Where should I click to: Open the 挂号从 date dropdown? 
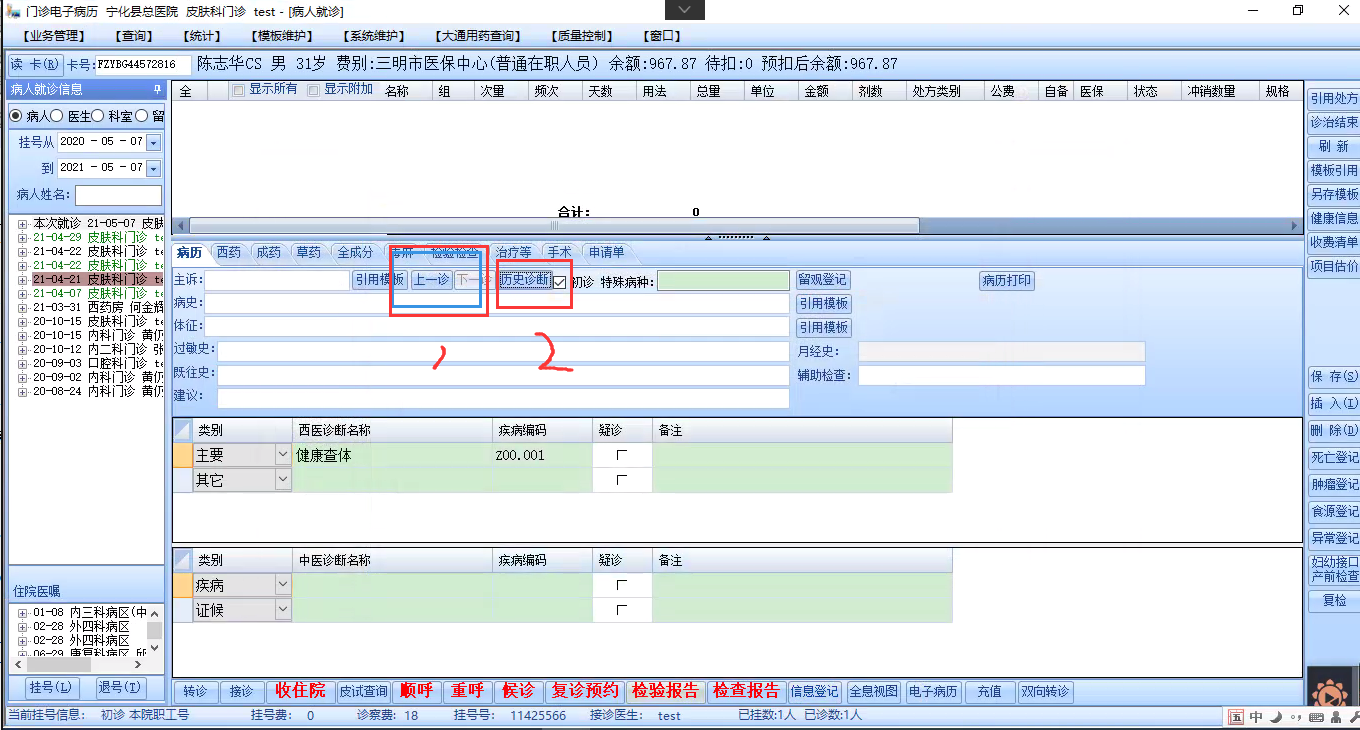coord(153,142)
